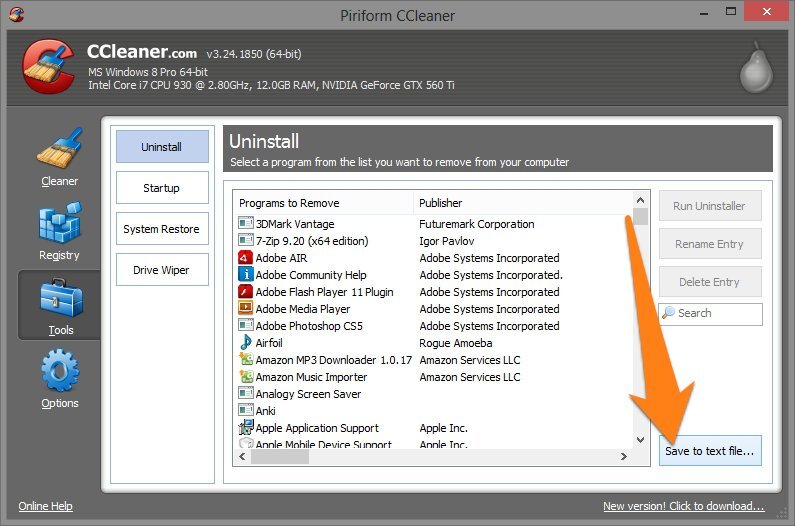Image resolution: width=795 pixels, height=526 pixels.
Task: Switch to the Startup tab
Action: 161,188
